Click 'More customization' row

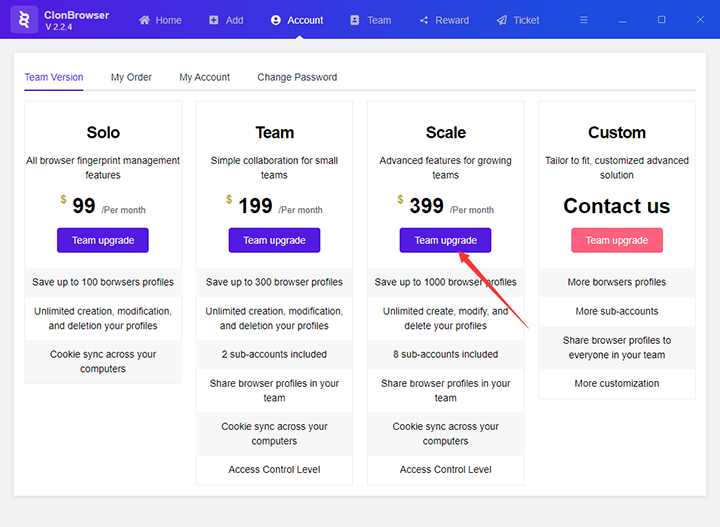click(617, 383)
